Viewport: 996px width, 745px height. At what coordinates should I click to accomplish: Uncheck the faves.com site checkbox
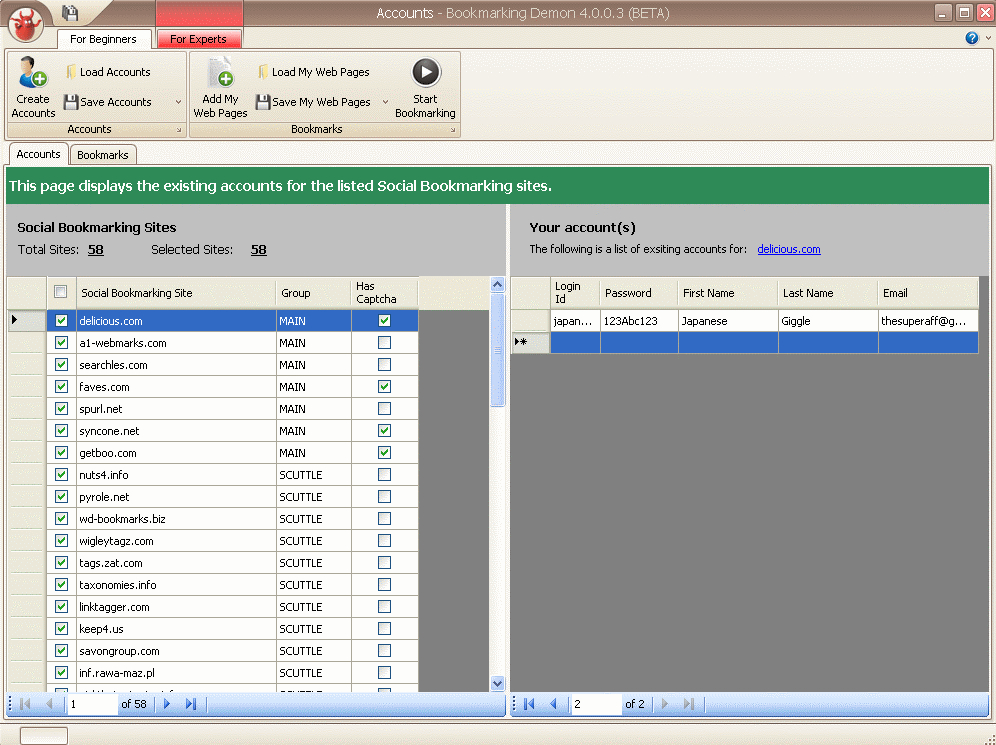point(61,387)
